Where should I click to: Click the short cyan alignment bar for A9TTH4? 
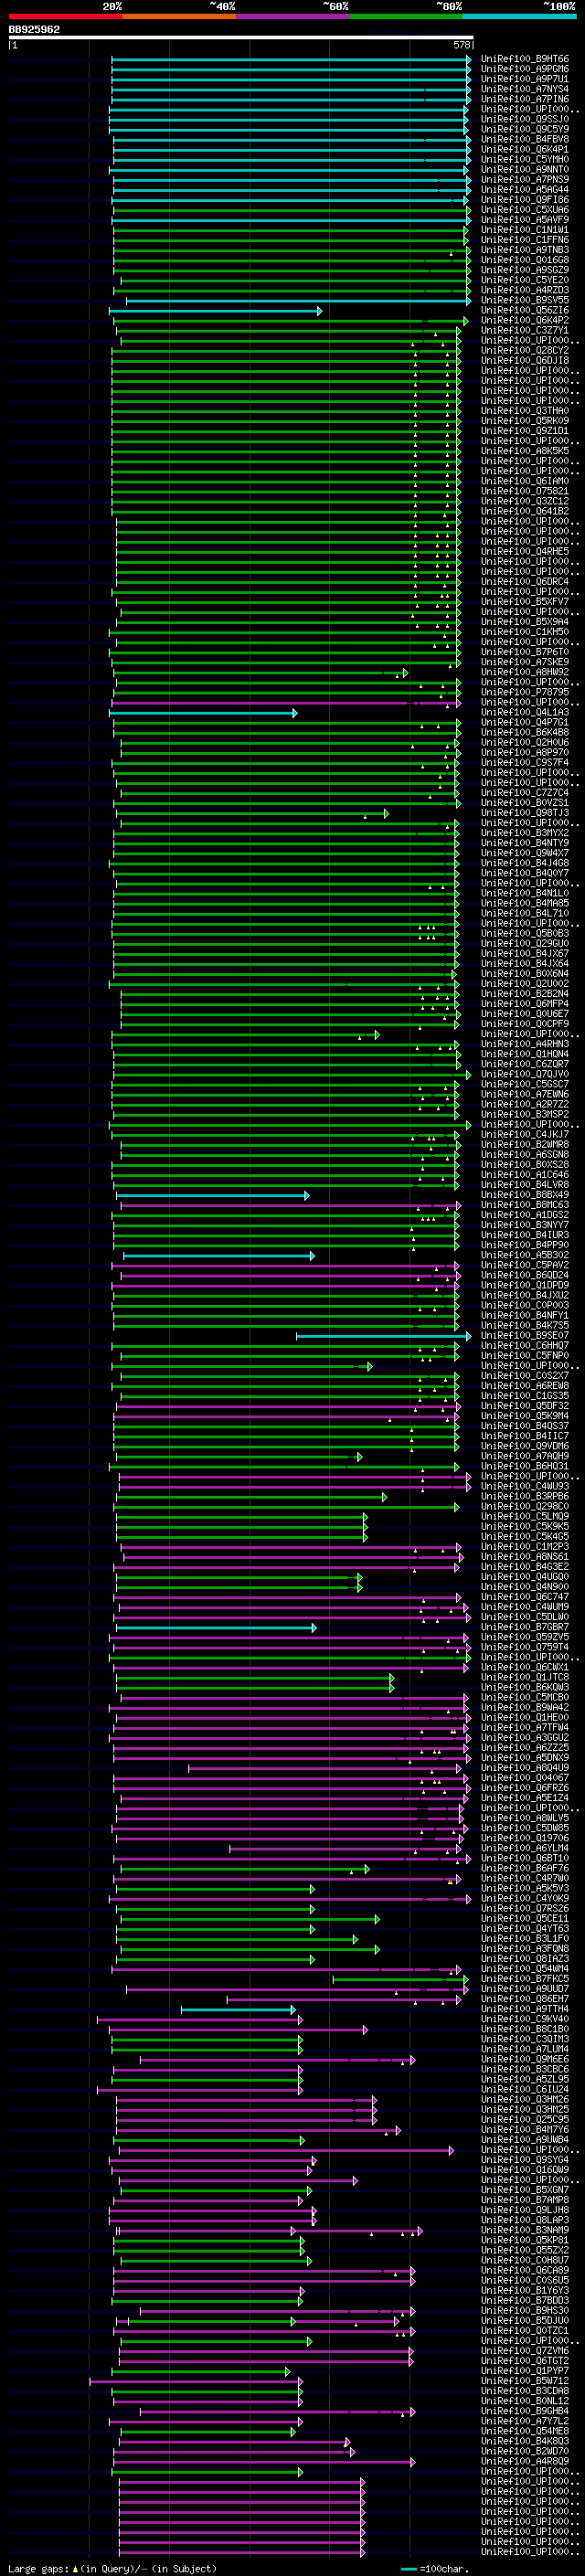[x=238, y=2009]
